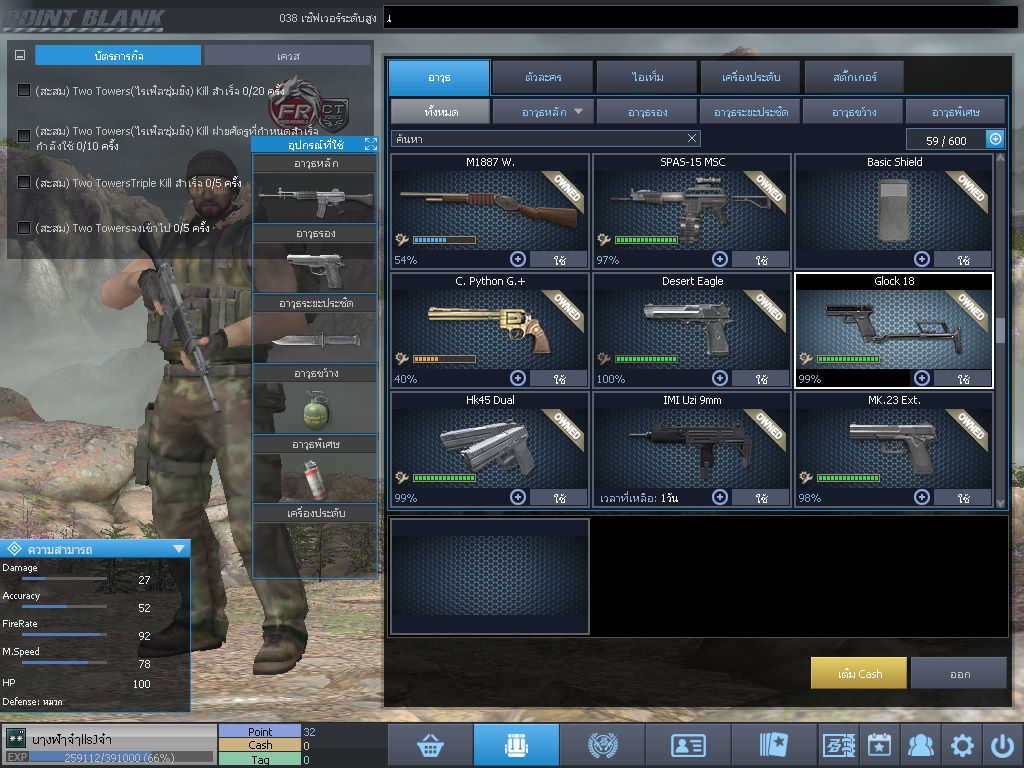Viewport: 1024px width, 768px height.
Task: Click repair wrench icon on Desert Eagle
Action: [x=603, y=359]
